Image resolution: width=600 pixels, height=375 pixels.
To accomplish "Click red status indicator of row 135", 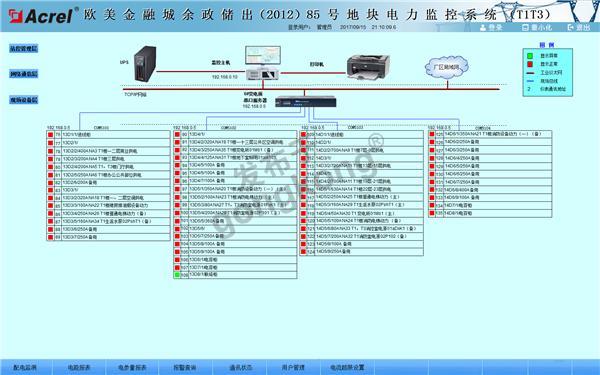I will [x=432, y=213].
